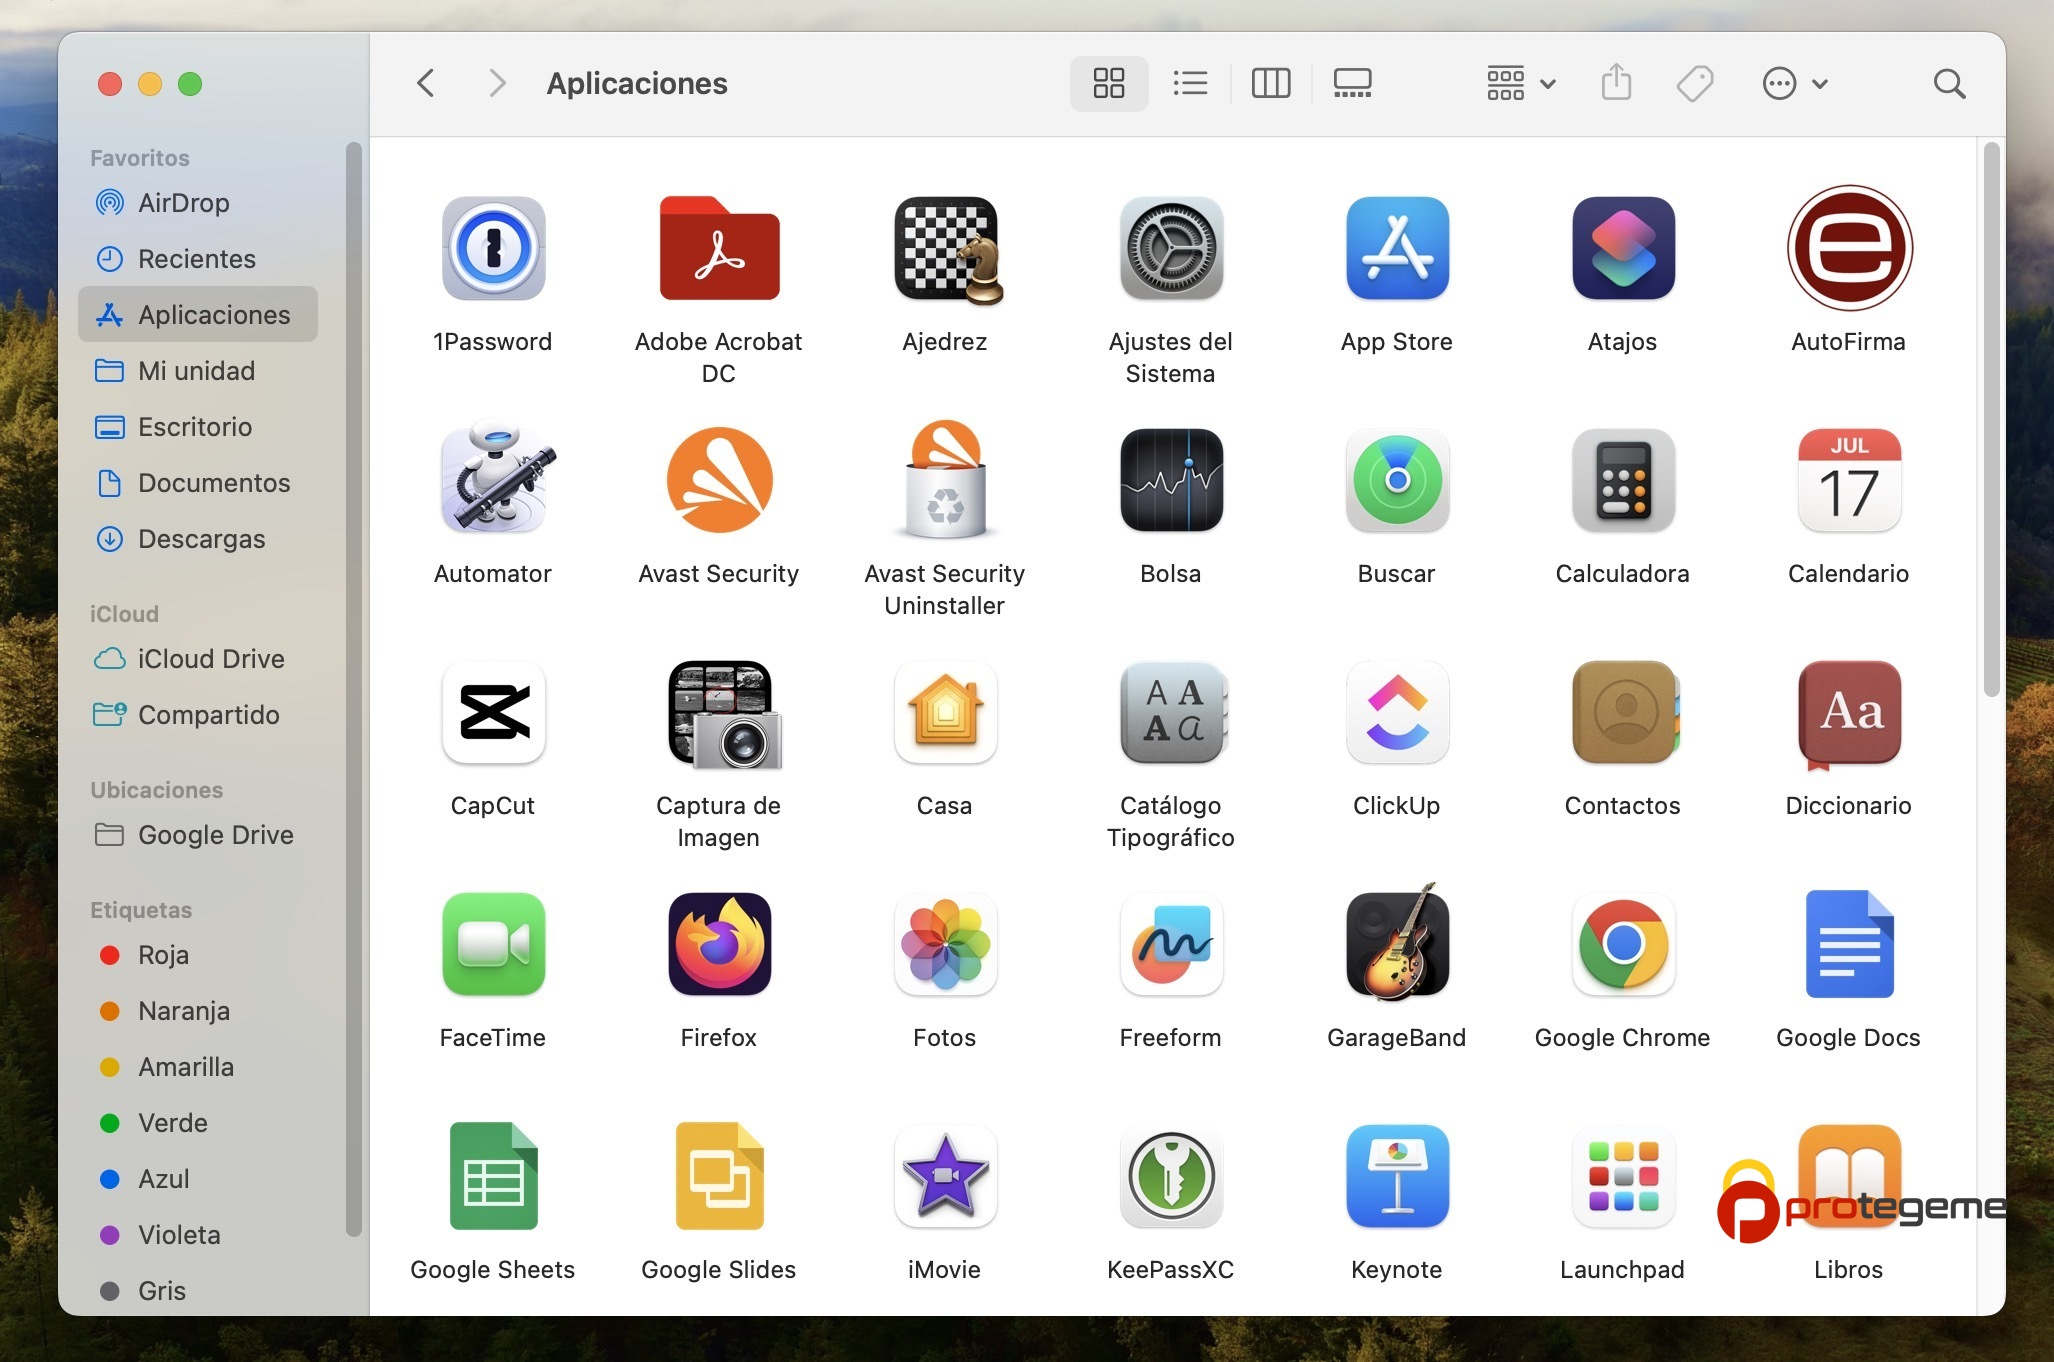Switch to column view layout
The width and height of the screenshot is (2054, 1362).
(1269, 84)
